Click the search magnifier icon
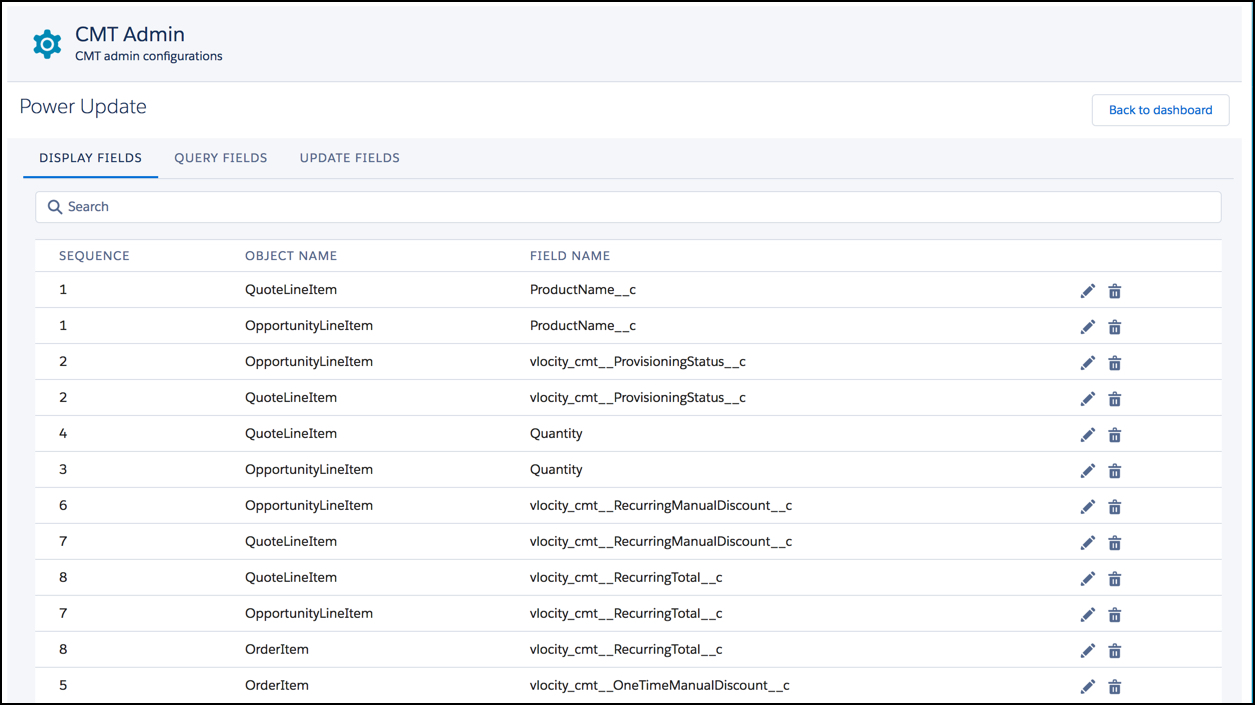The image size is (1255, 705). point(55,207)
